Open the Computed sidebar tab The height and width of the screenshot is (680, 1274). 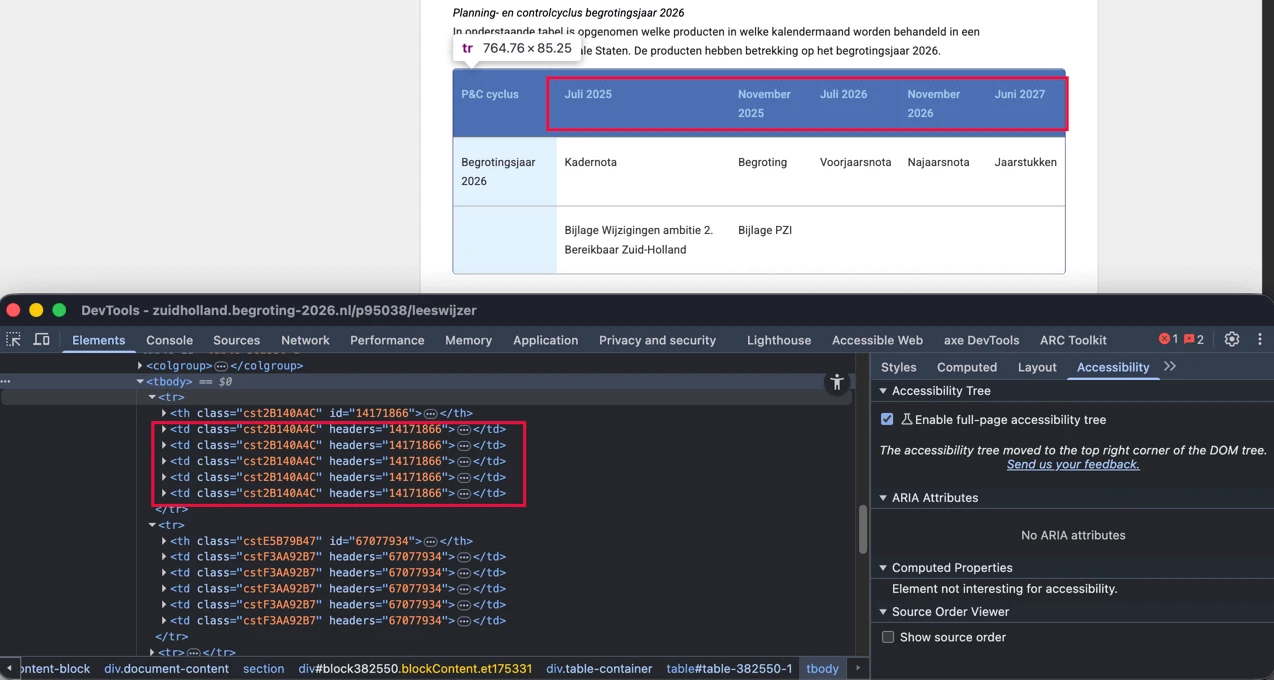pyautogui.click(x=966, y=367)
